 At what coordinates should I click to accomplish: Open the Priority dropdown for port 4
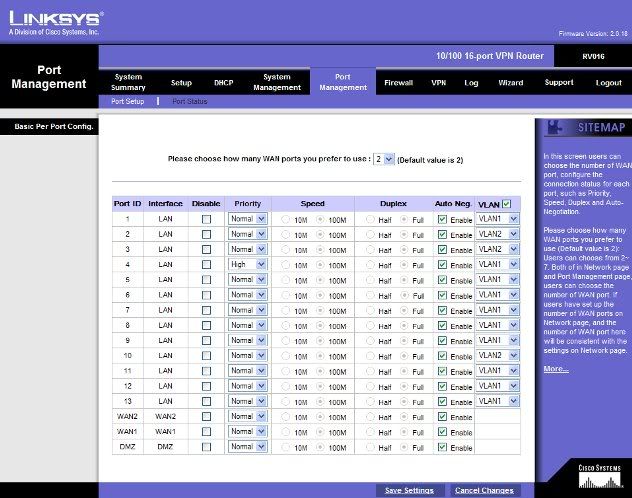click(x=247, y=264)
